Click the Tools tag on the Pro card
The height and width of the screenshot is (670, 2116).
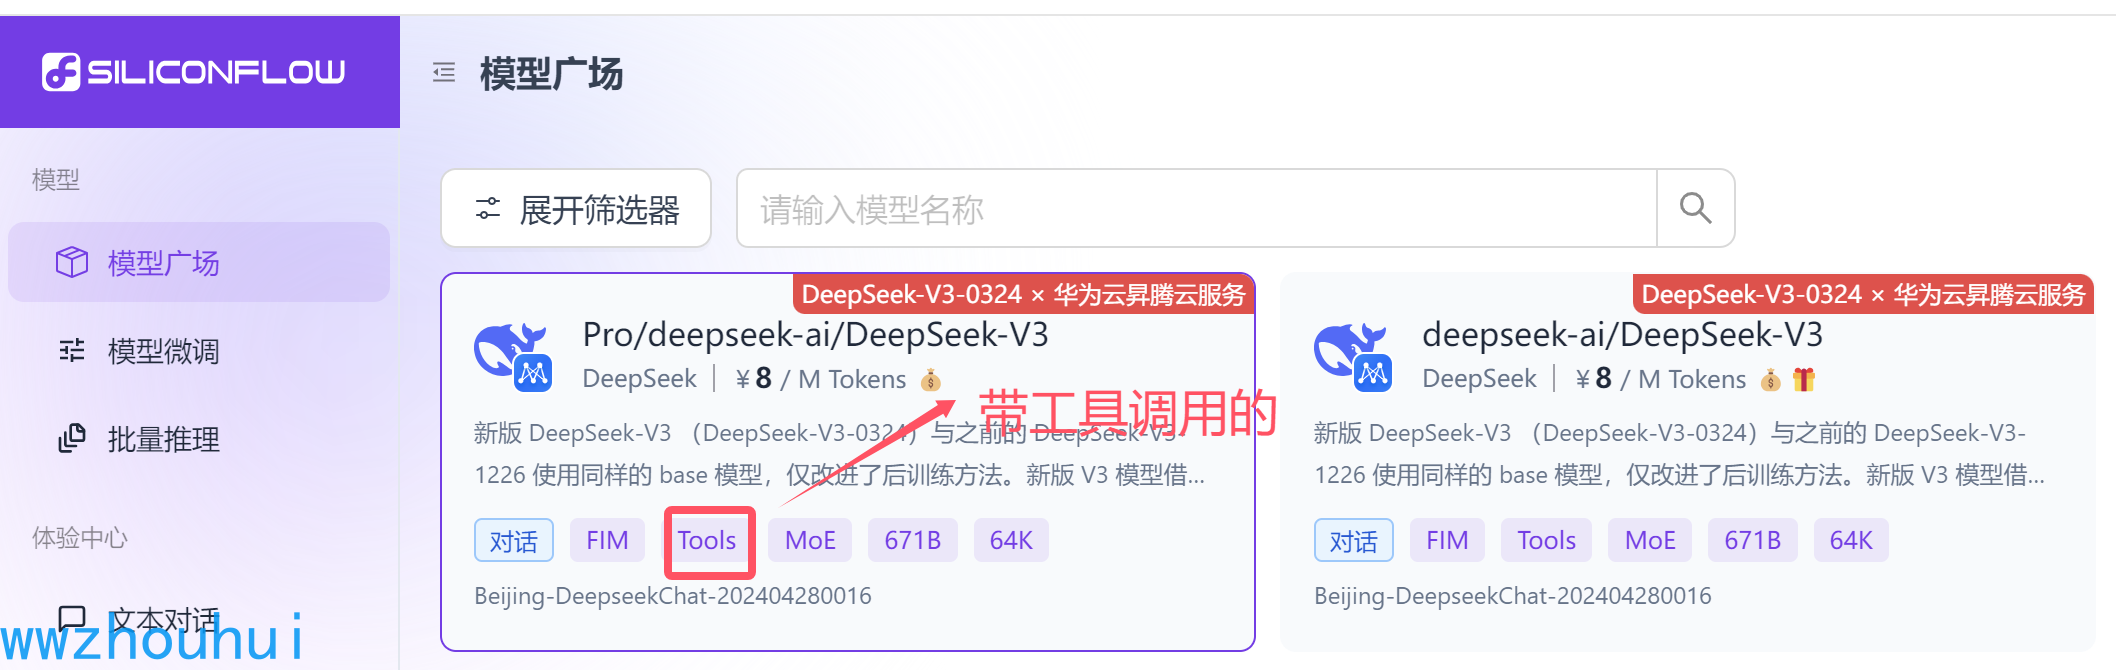707,540
